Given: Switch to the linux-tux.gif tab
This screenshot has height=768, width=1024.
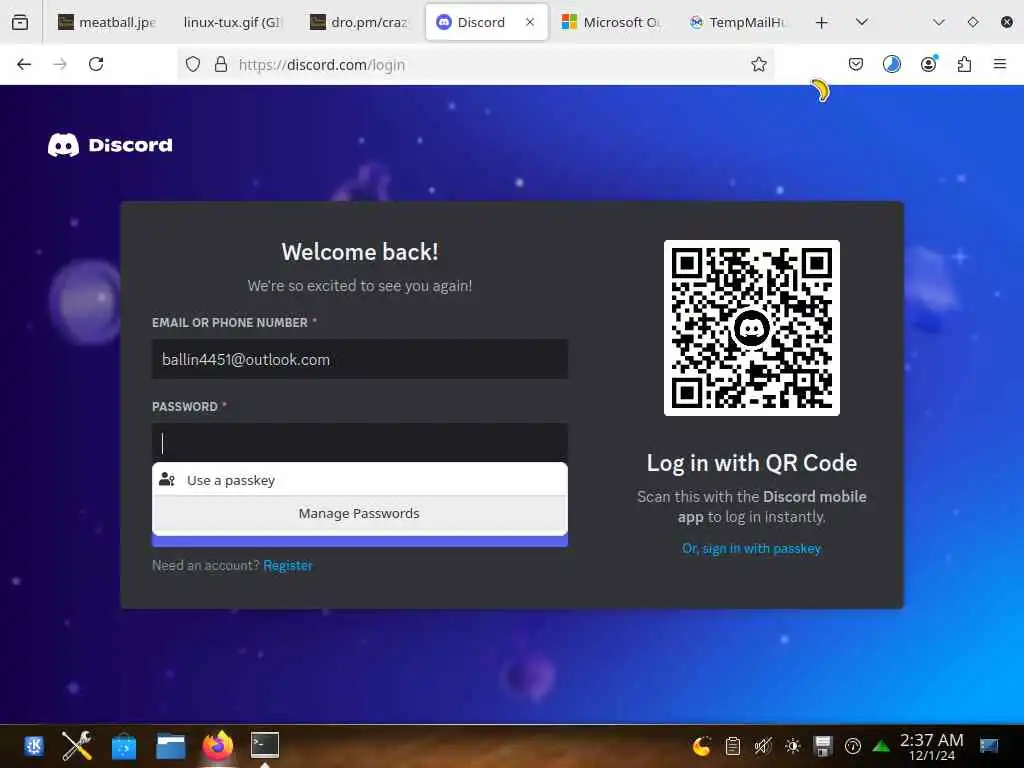Looking at the screenshot, I should [232, 22].
